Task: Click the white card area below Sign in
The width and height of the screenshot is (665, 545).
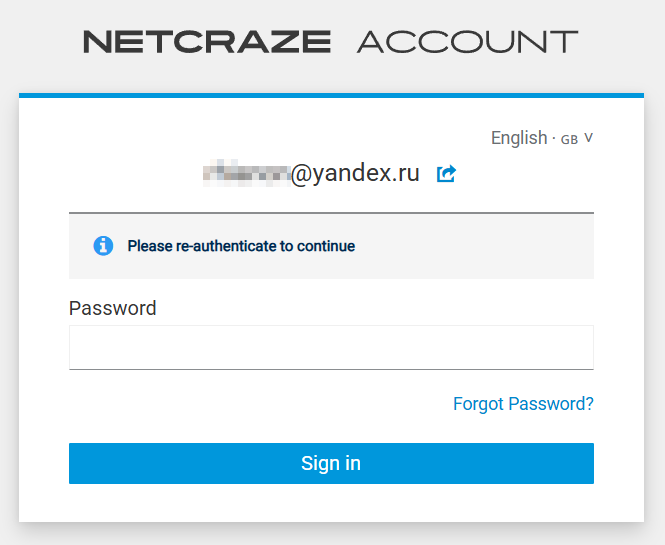Action: click(x=331, y=503)
